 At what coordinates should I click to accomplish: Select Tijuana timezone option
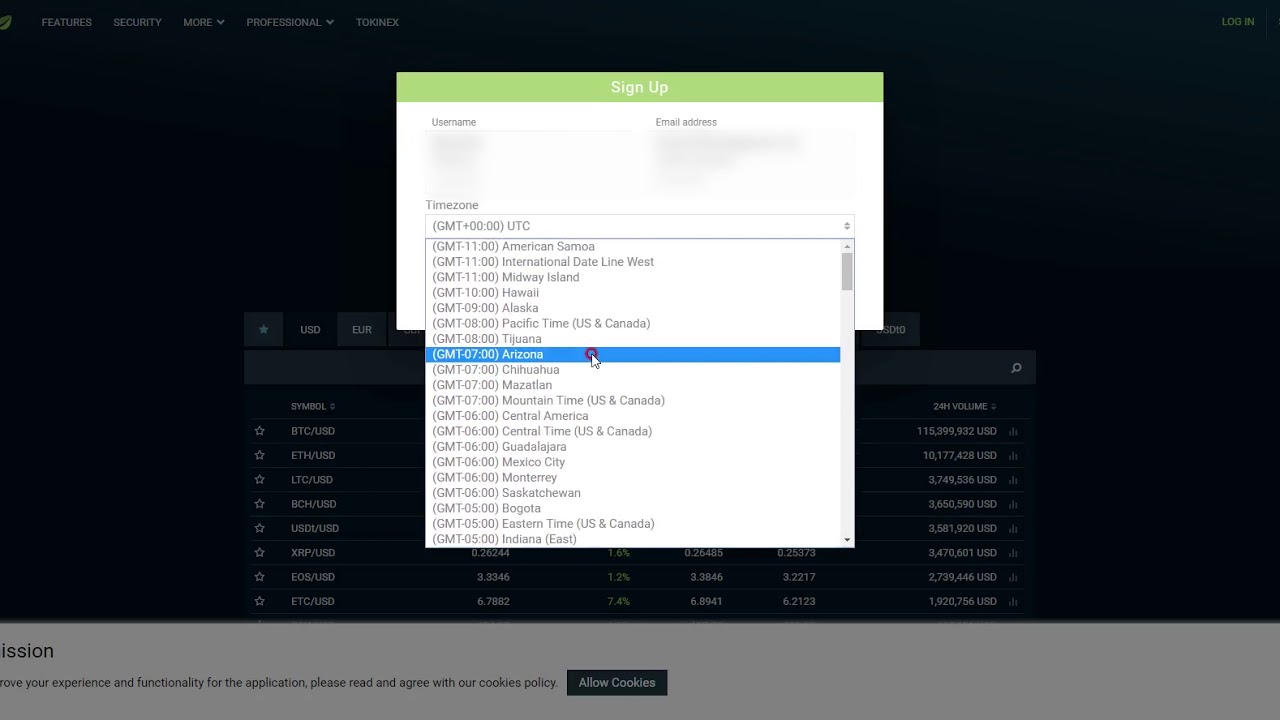click(633, 339)
